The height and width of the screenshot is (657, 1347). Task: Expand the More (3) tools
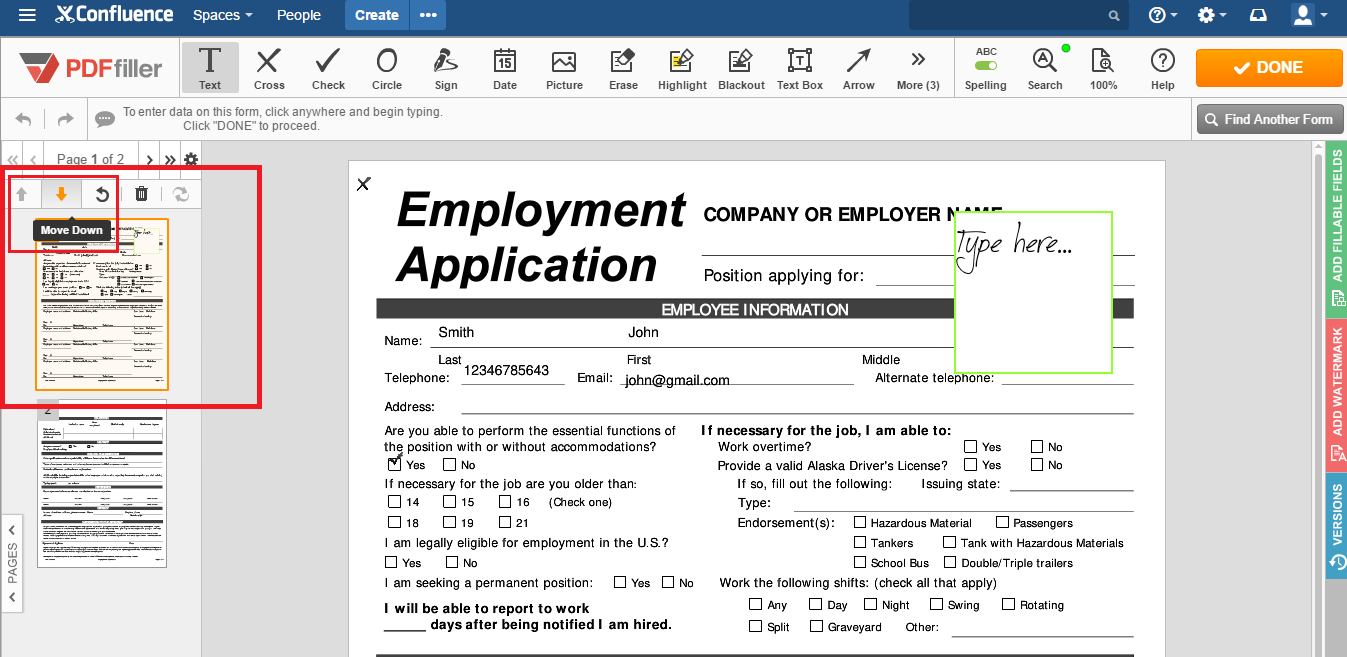[918, 67]
